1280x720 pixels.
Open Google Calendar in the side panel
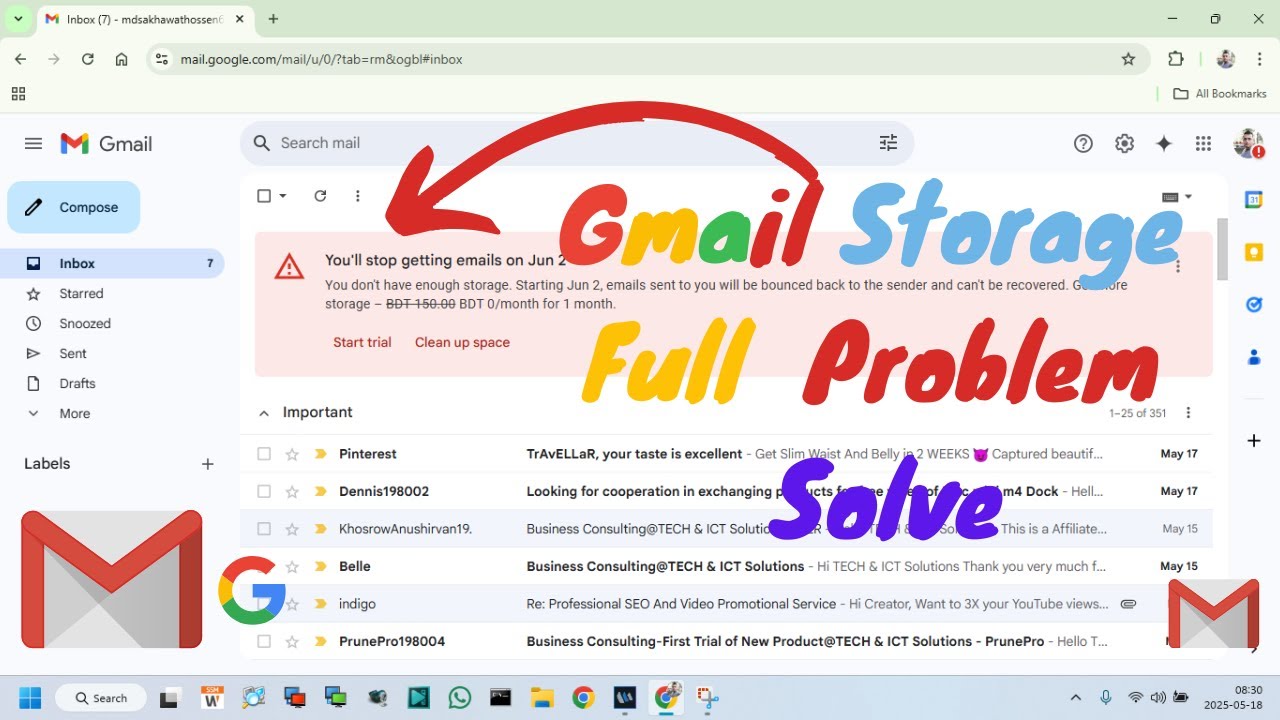point(1254,199)
